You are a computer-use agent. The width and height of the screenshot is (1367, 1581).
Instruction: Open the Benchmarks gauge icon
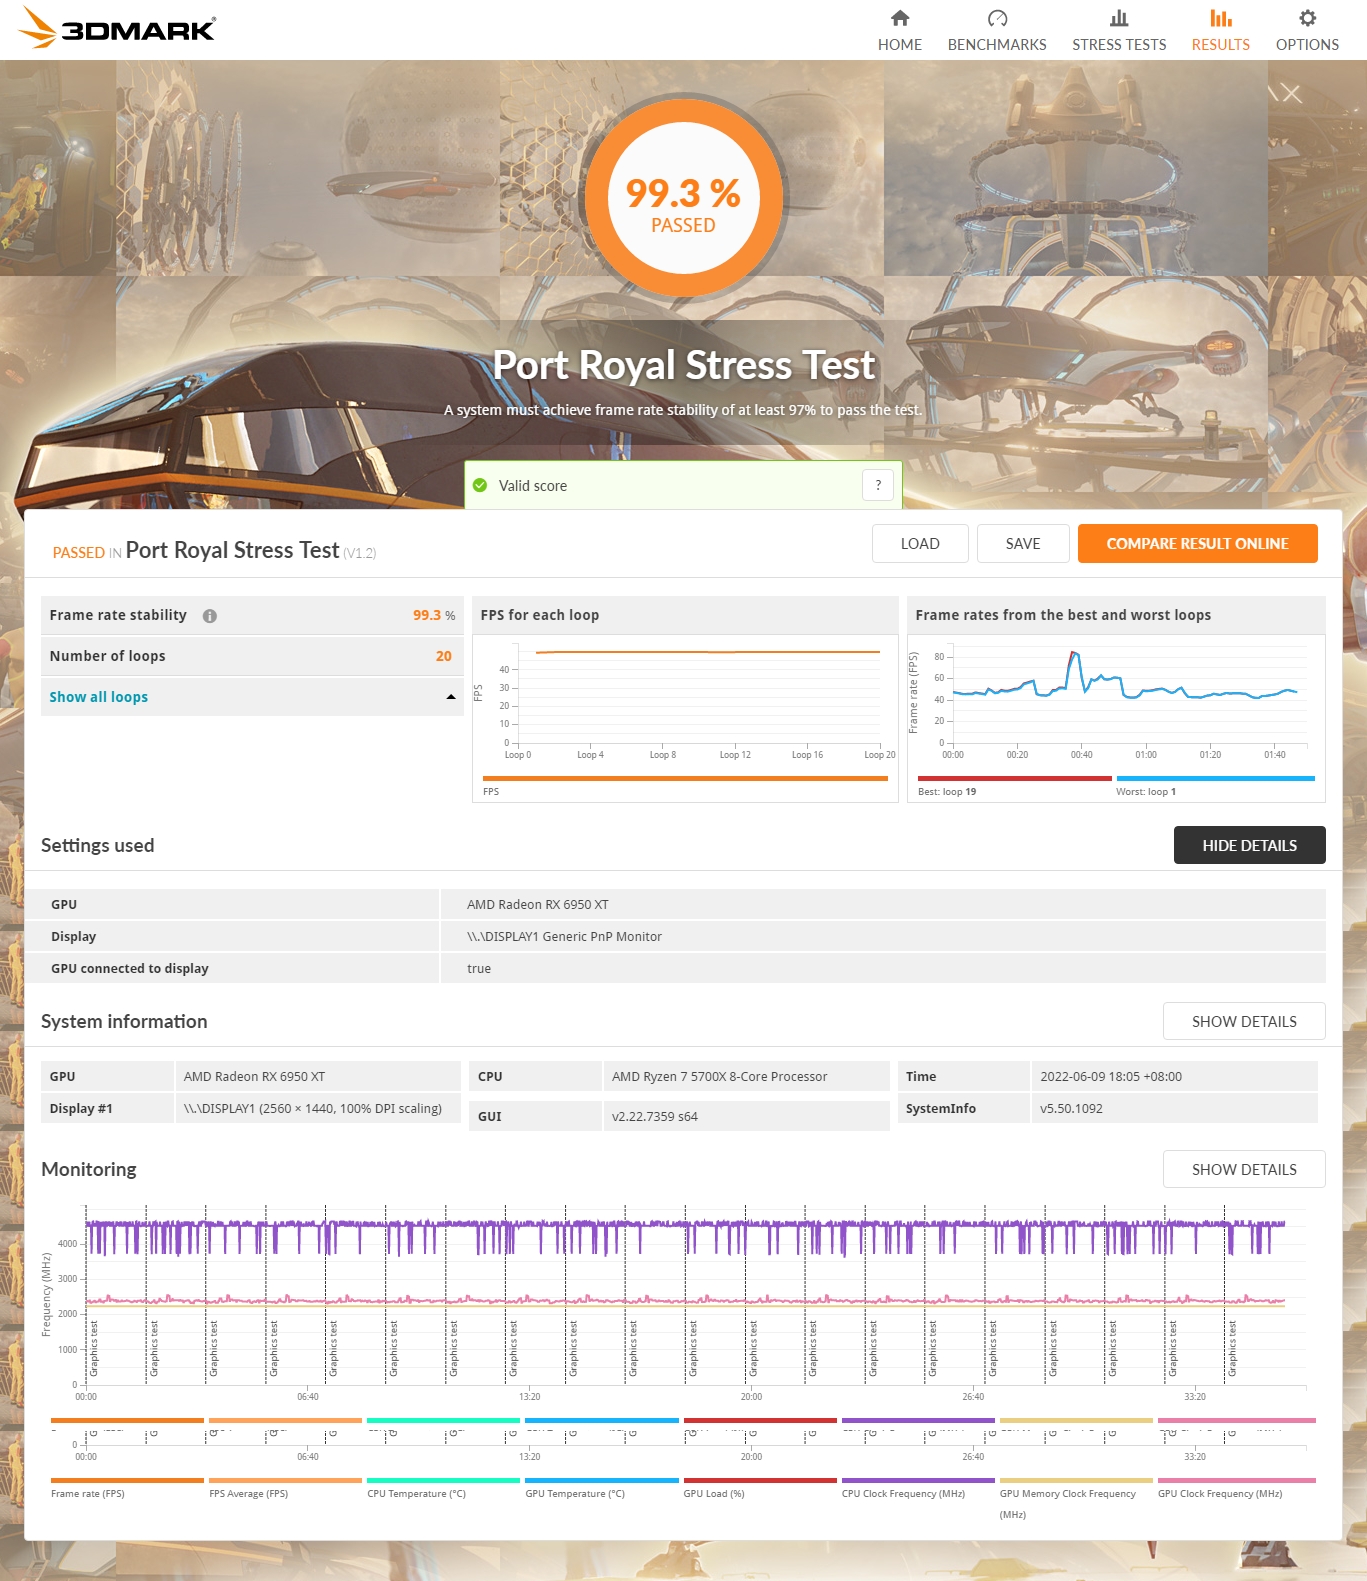pos(997,18)
